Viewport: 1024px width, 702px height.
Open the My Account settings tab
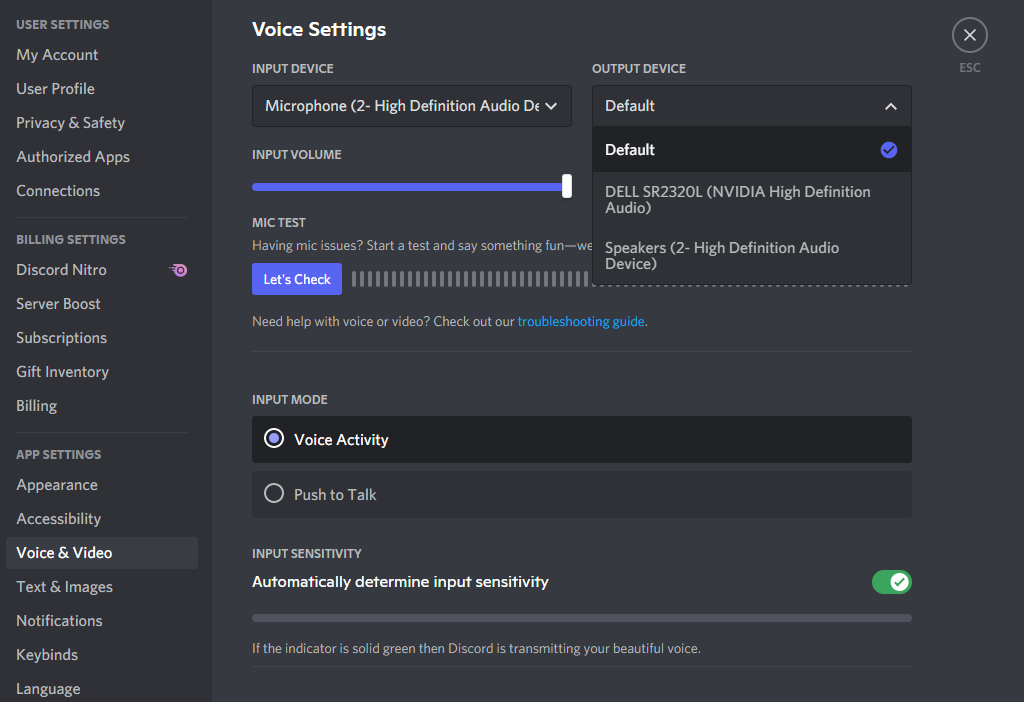tap(57, 55)
